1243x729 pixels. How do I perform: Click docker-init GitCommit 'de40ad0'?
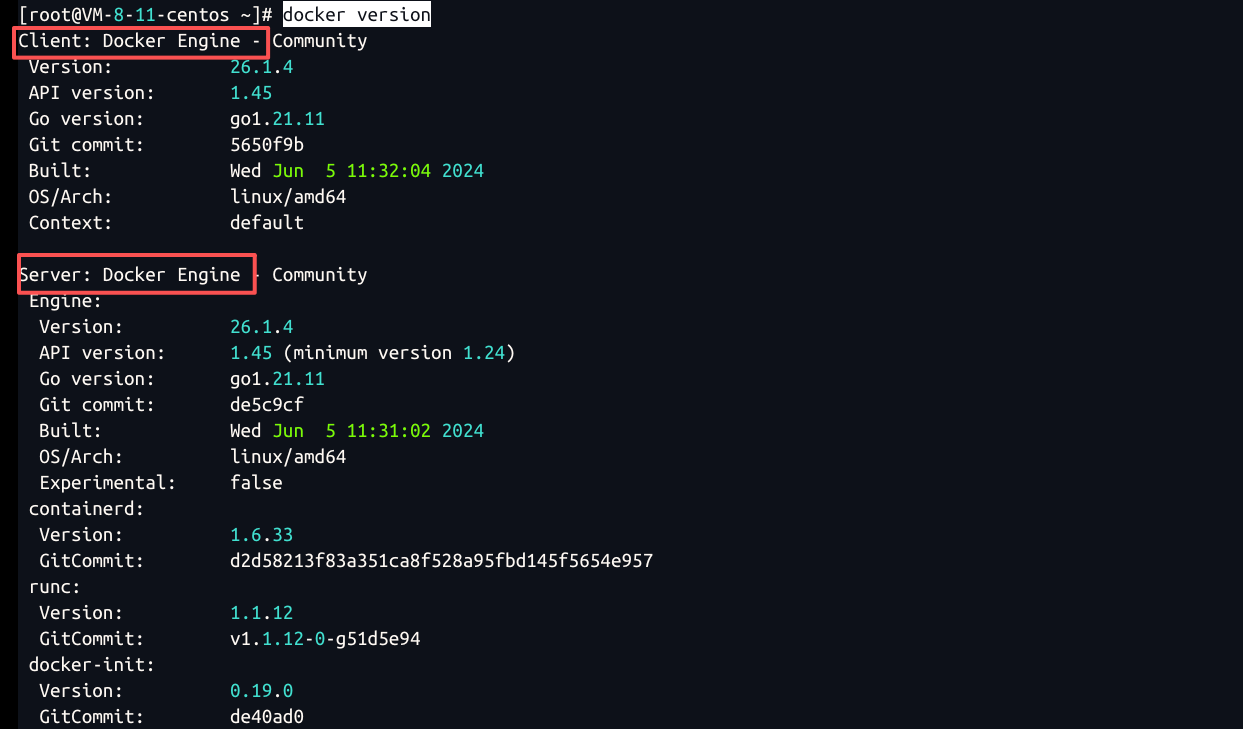coord(267,717)
